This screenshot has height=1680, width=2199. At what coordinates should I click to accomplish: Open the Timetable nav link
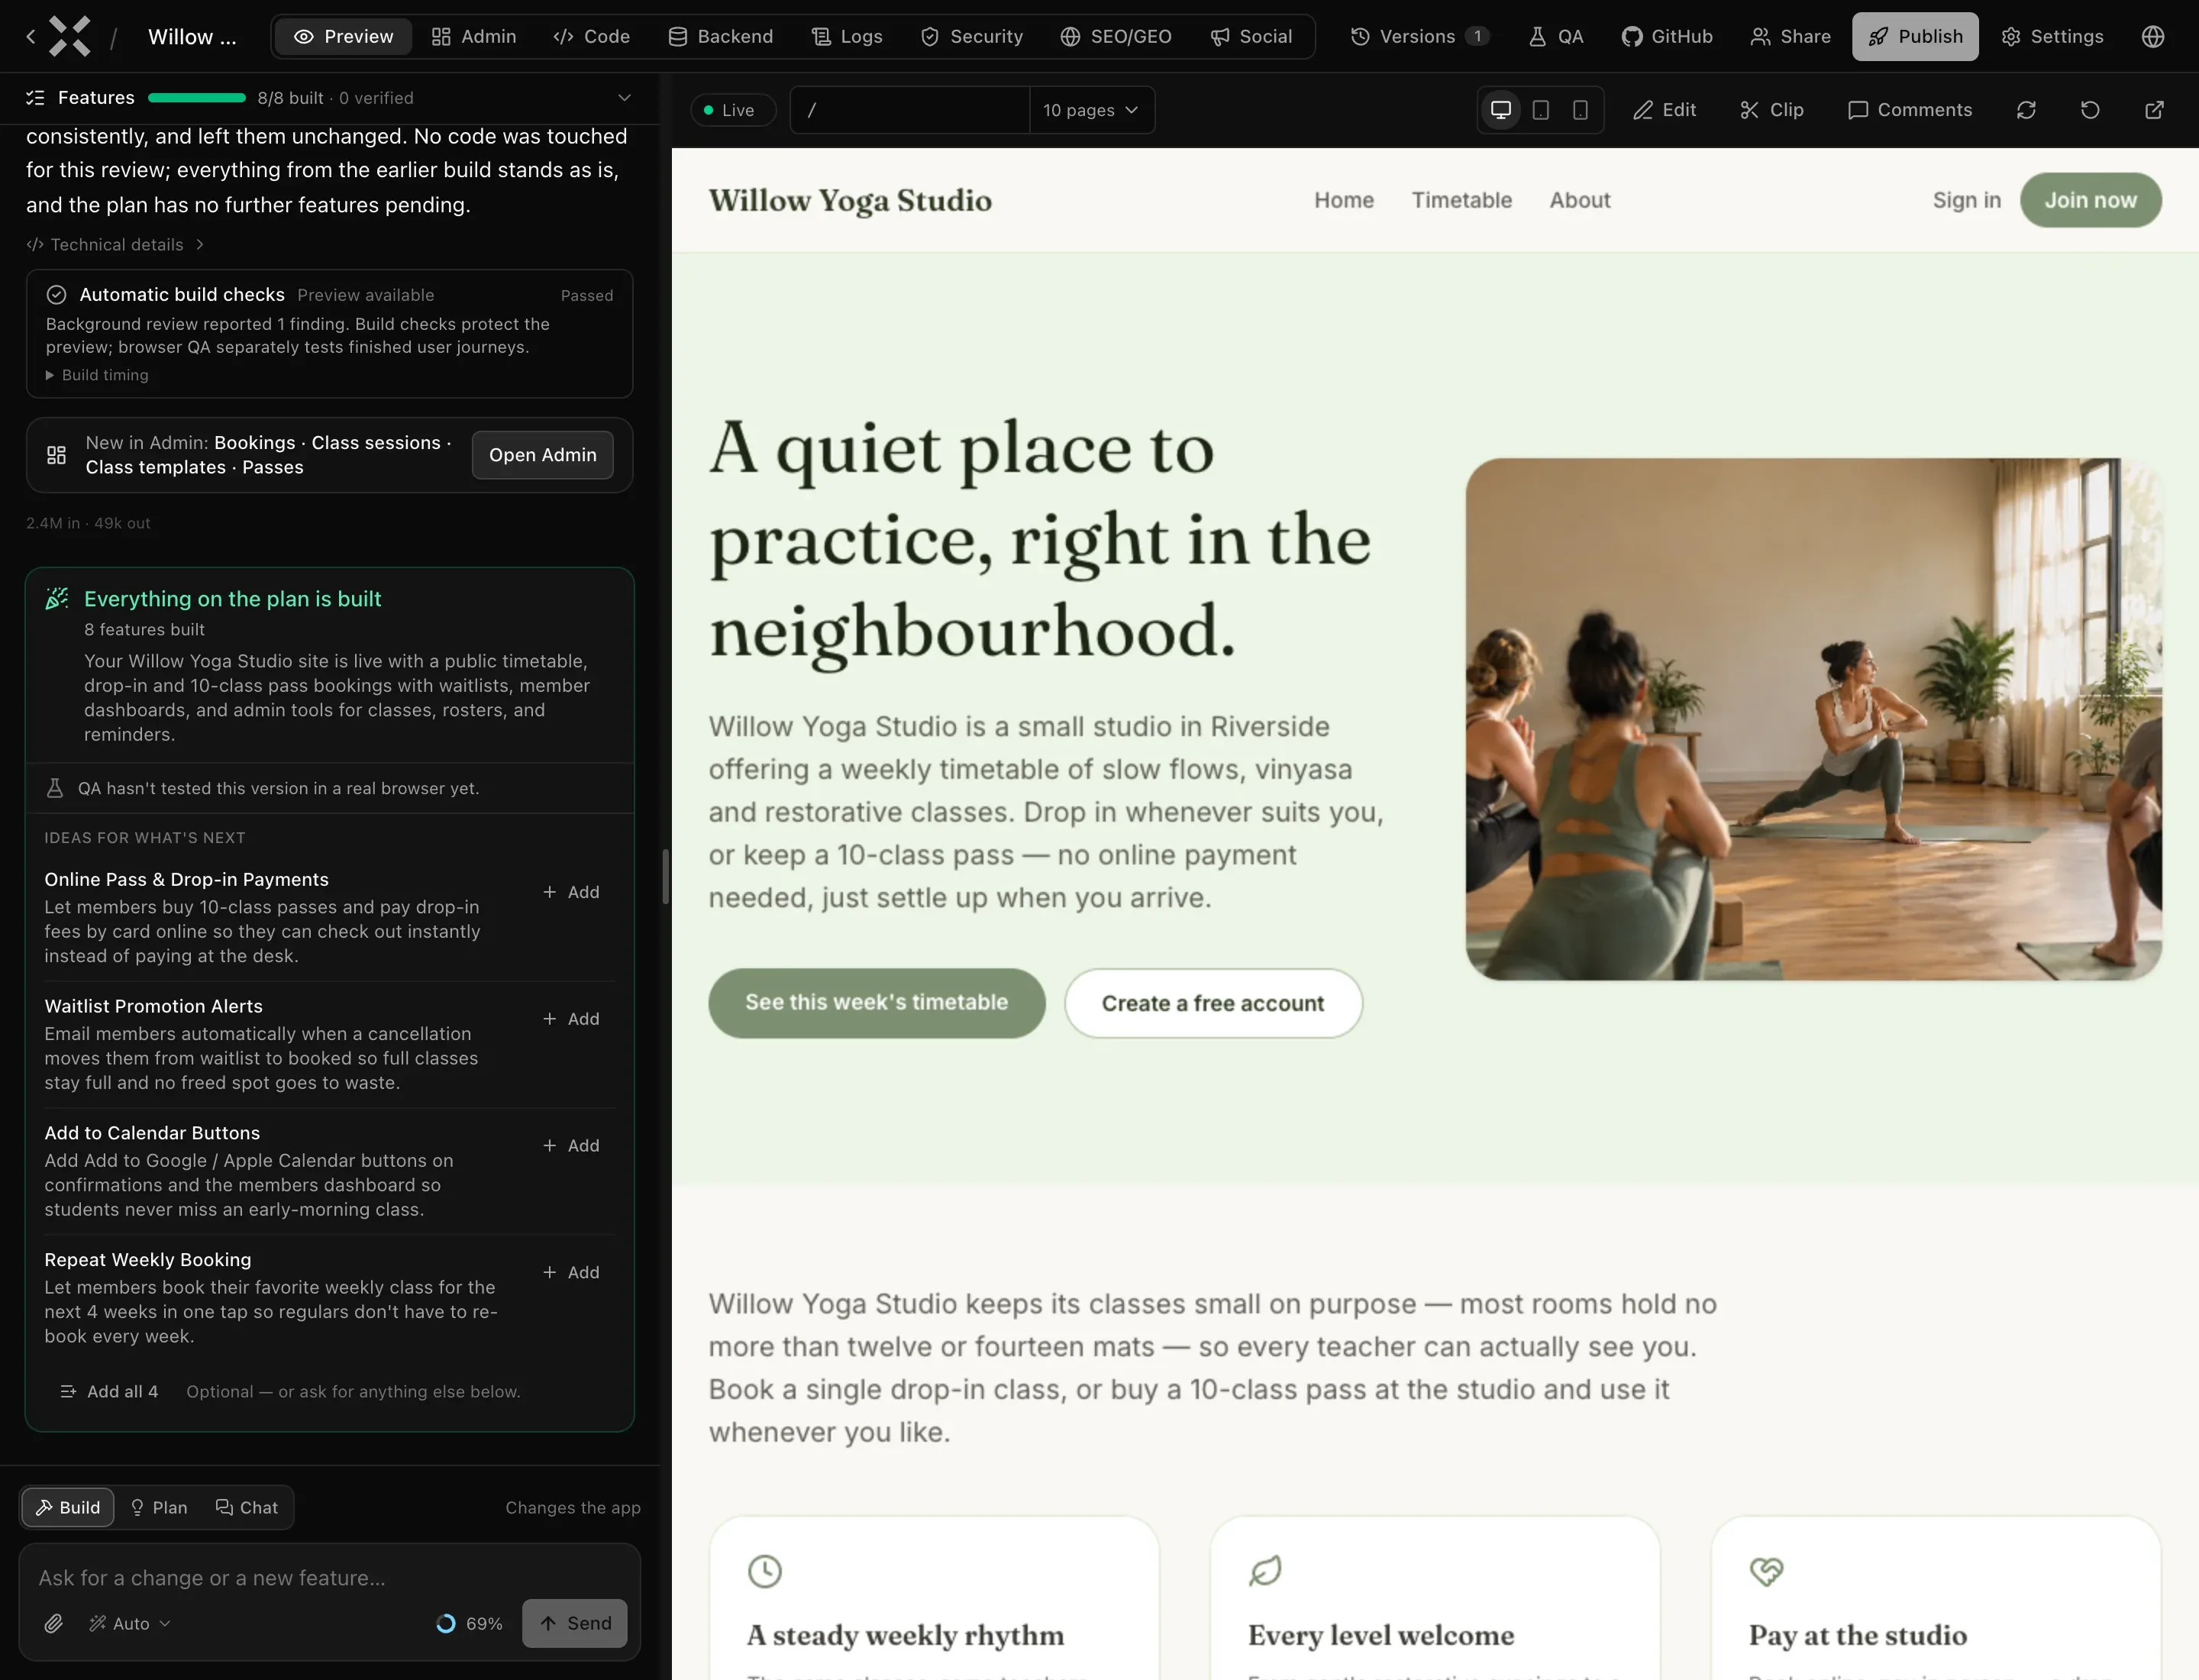click(x=1461, y=200)
